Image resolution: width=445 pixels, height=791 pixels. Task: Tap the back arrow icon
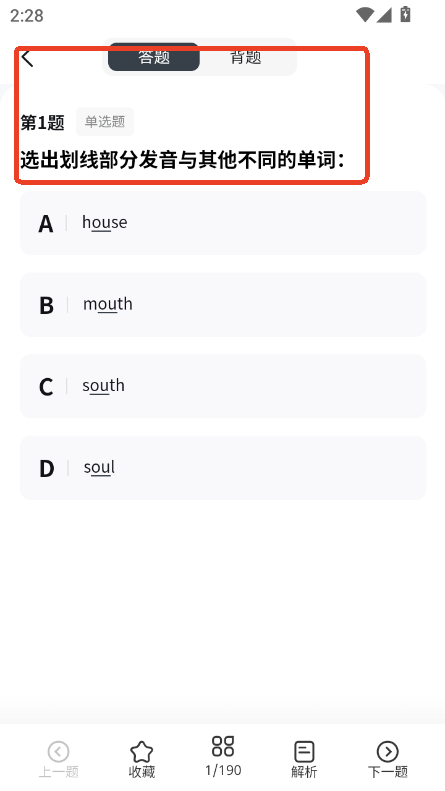[27, 57]
